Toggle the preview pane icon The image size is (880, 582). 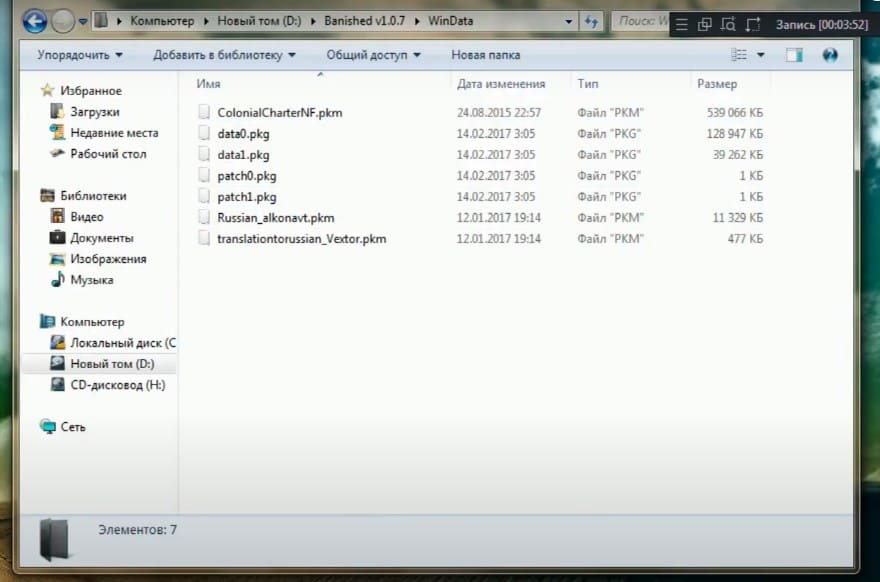click(794, 55)
